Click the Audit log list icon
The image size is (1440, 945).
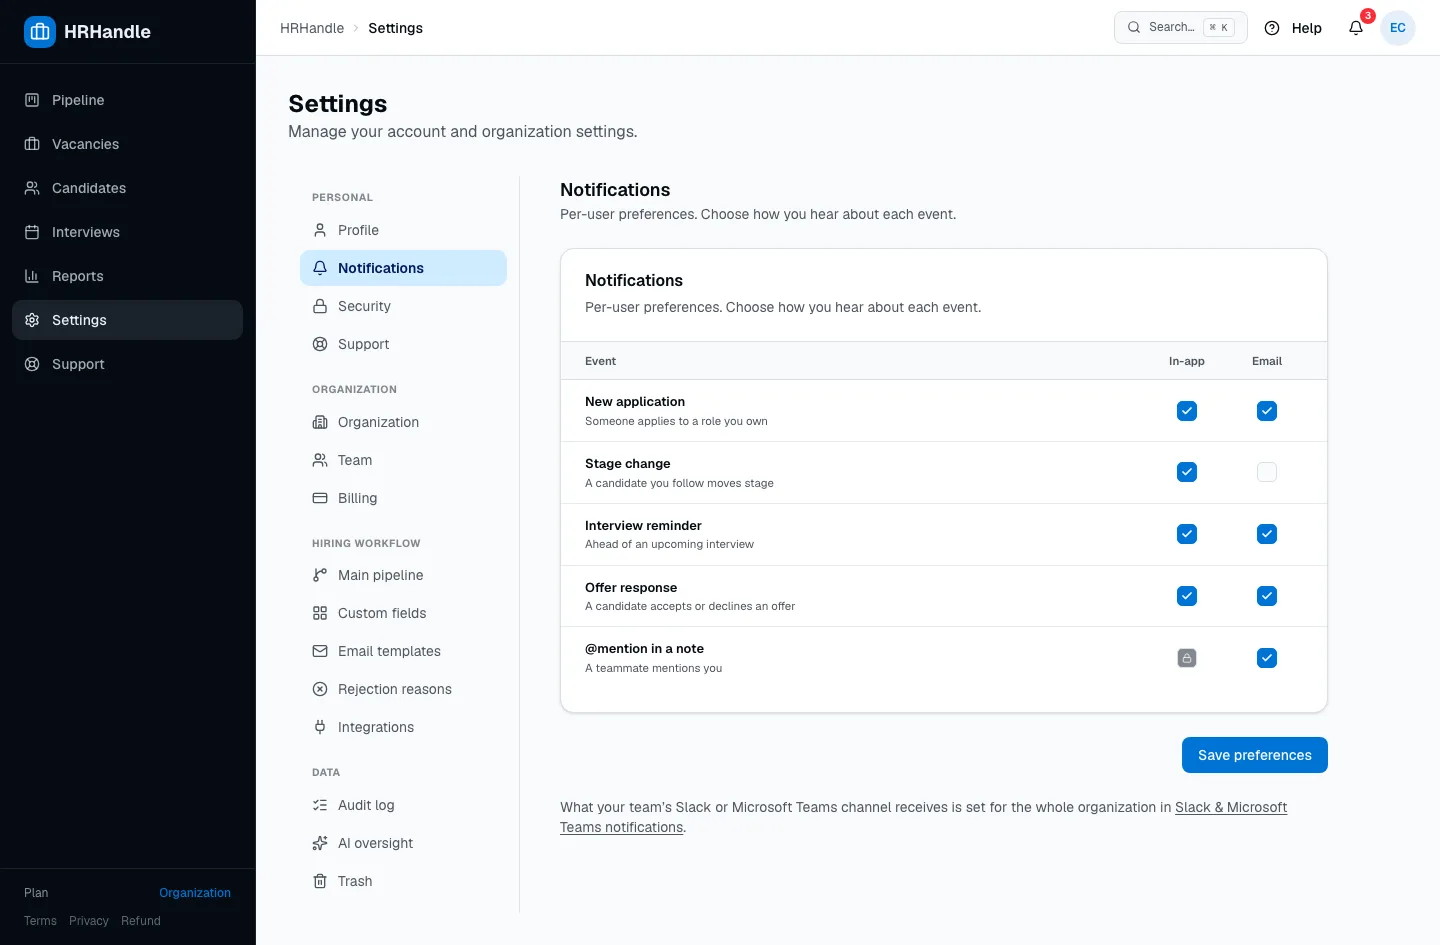tap(320, 805)
